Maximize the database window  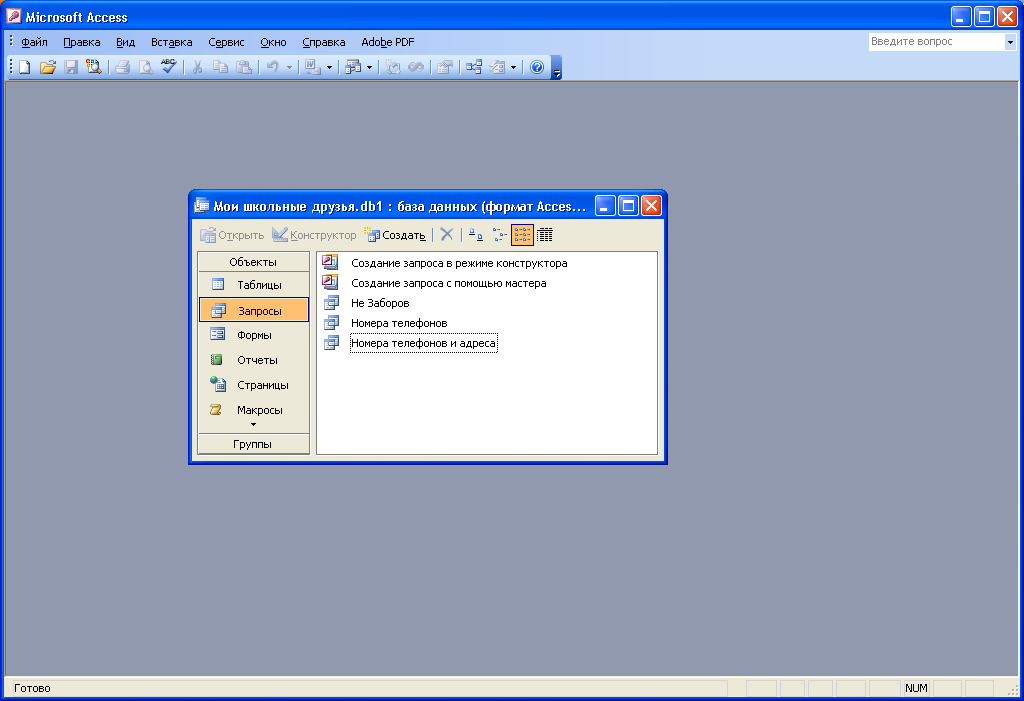(628, 206)
